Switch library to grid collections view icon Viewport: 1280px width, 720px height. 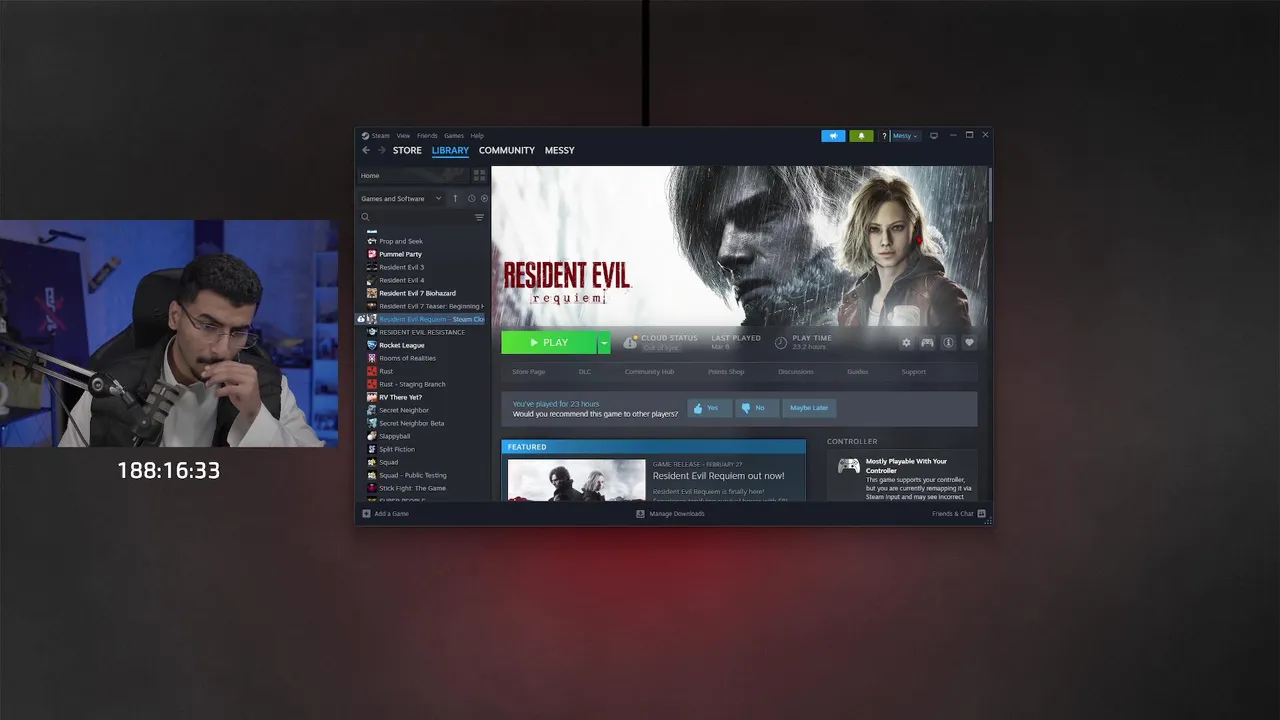pyautogui.click(x=479, y=175)
